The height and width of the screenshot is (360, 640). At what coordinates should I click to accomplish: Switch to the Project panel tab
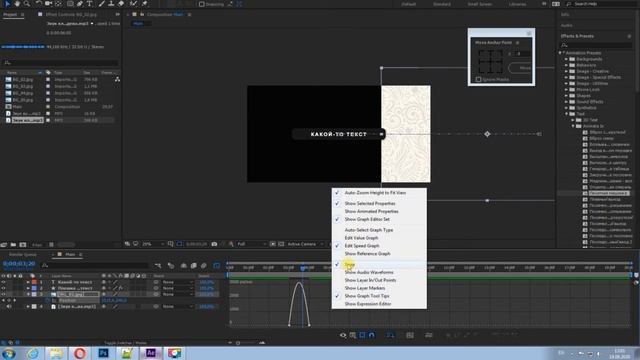click(10, 15)
